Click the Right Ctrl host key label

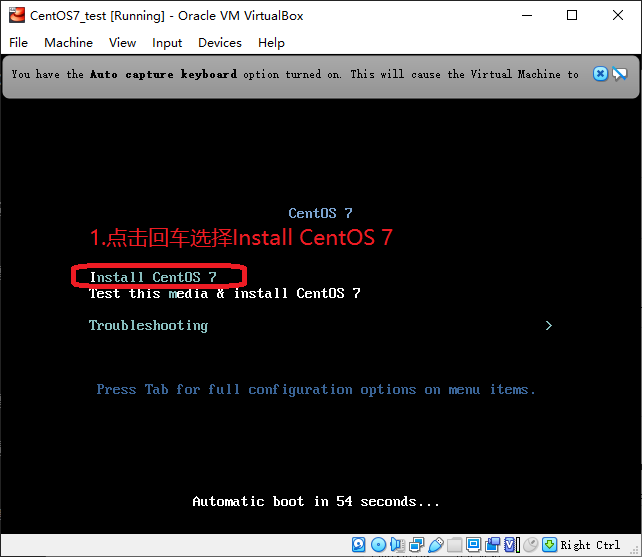590,545
